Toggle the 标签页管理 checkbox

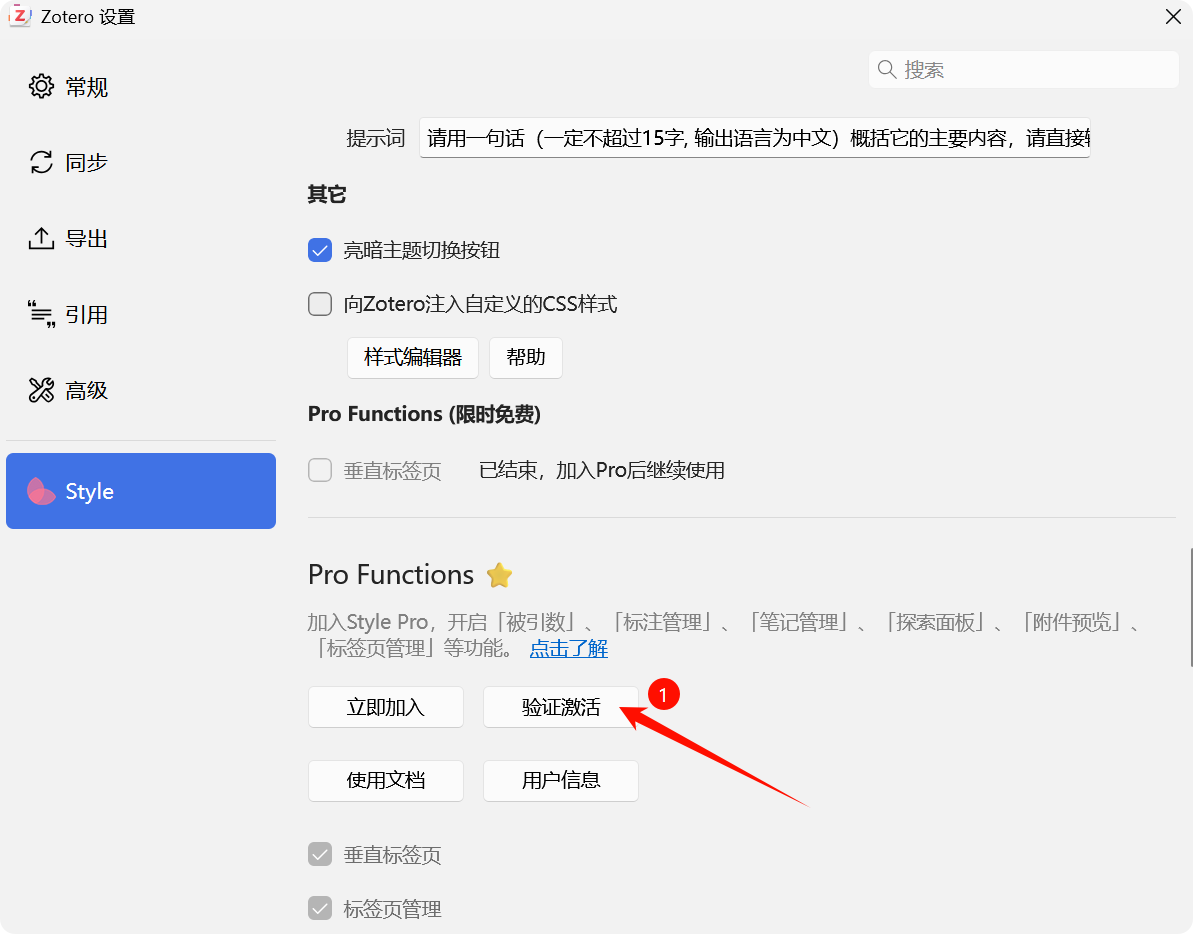coord(320,908)
